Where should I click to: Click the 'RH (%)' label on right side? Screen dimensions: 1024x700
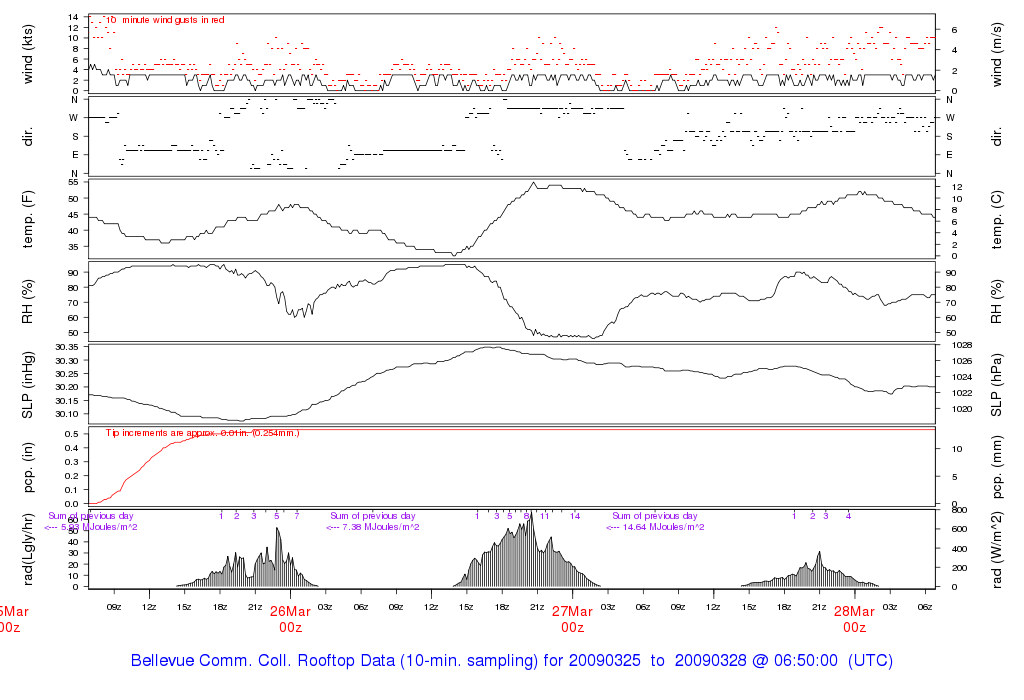point(996,302)
